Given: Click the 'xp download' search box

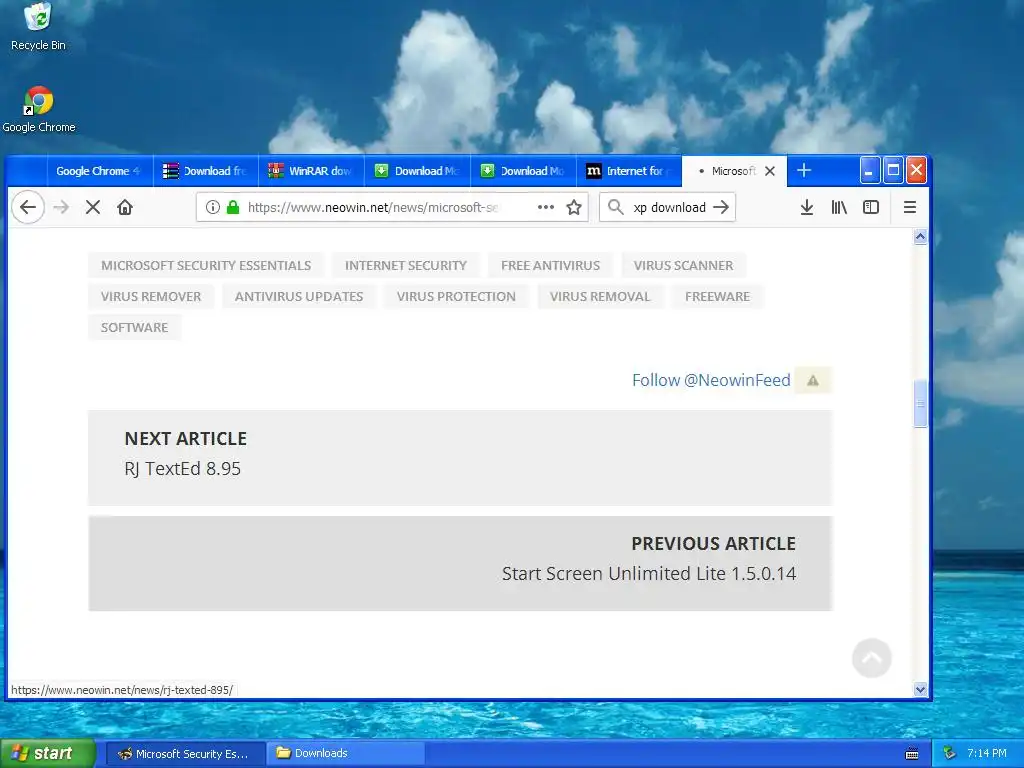Looking at the screenshot, I should 670,207.
